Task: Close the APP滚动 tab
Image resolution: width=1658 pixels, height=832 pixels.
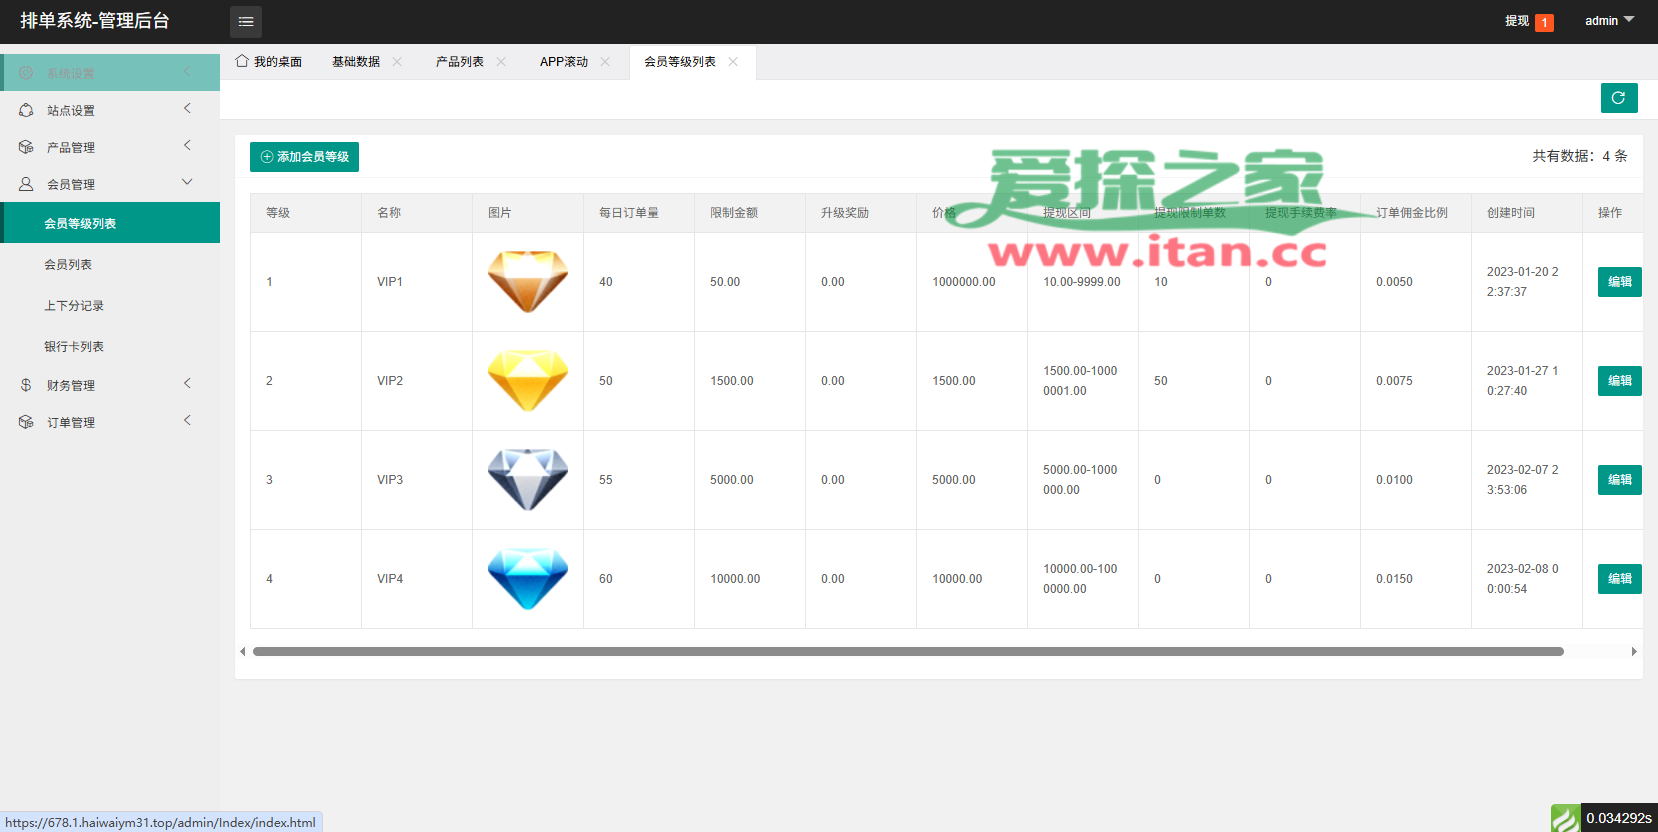Action: point(605,62)
